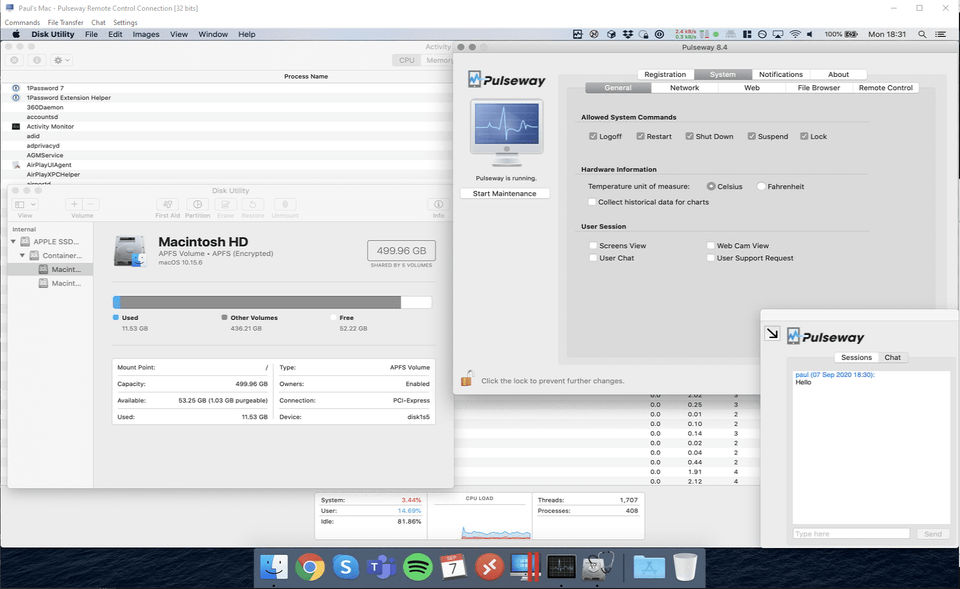This screenshot has width=960, height=589.
Task: Open Spotlight search in the menu bar
Action: pos(922,34)
